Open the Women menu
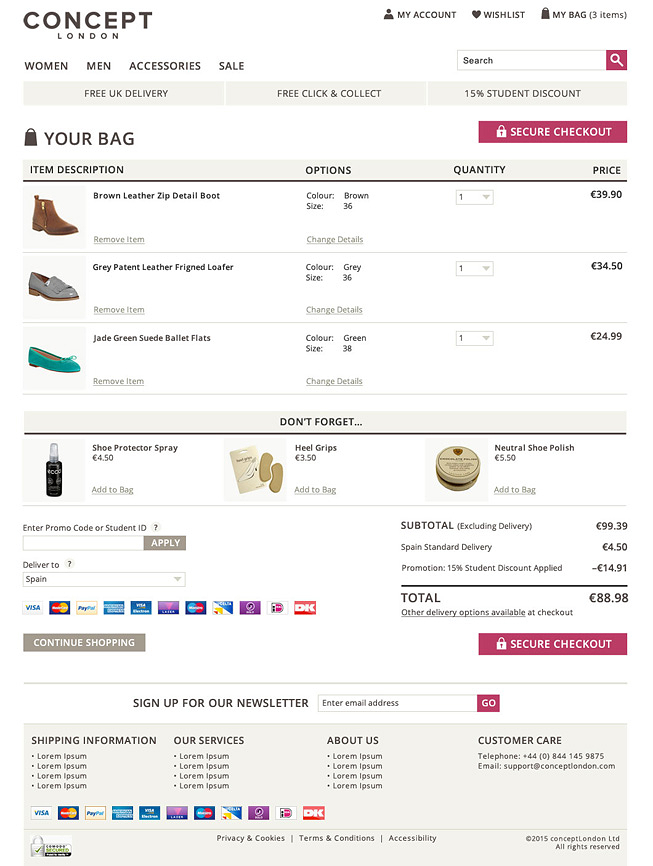 [46, 66]
